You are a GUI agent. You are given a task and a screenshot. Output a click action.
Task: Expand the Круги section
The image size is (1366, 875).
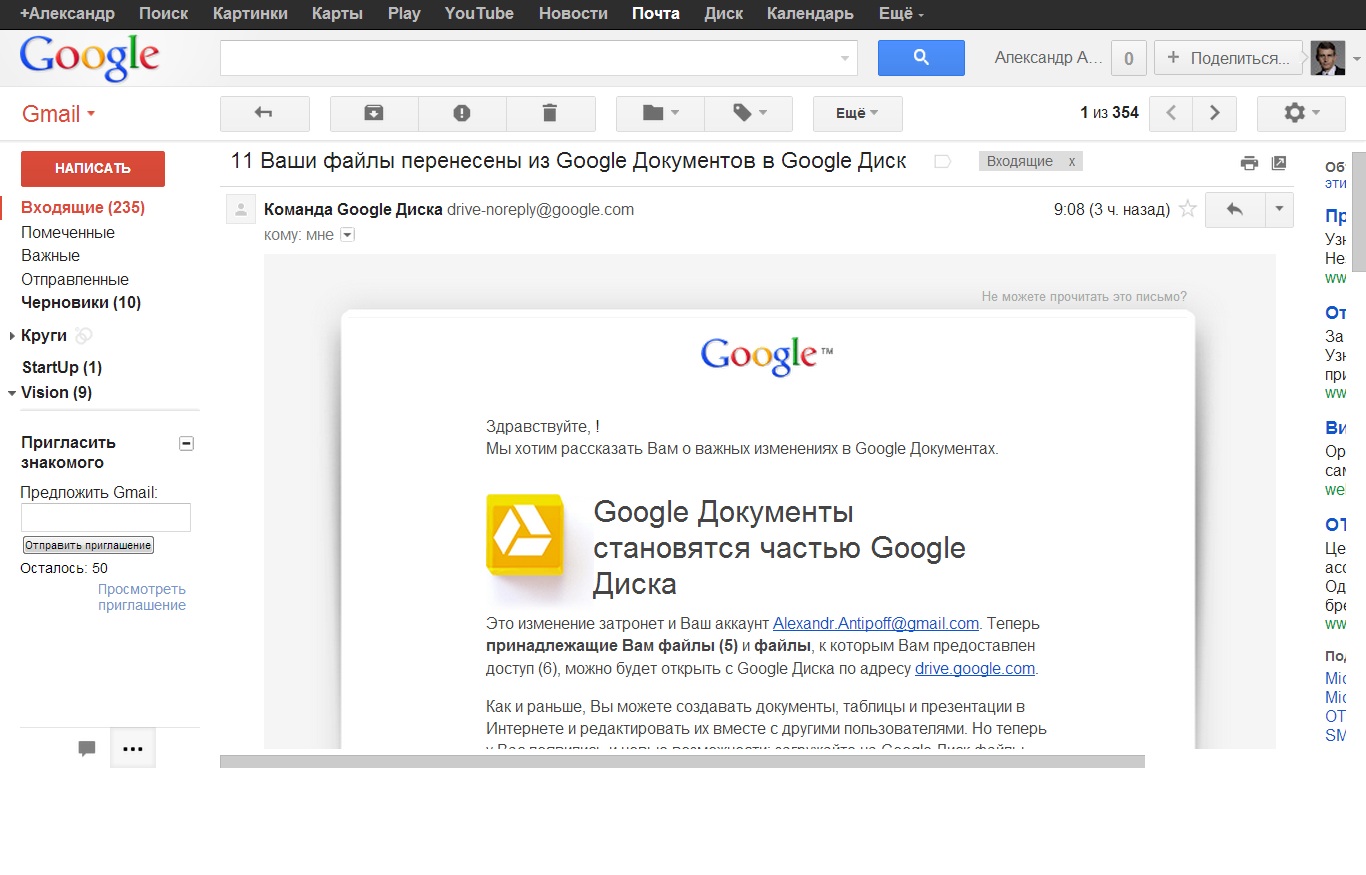pyautogui.click(x=12, y=336)
